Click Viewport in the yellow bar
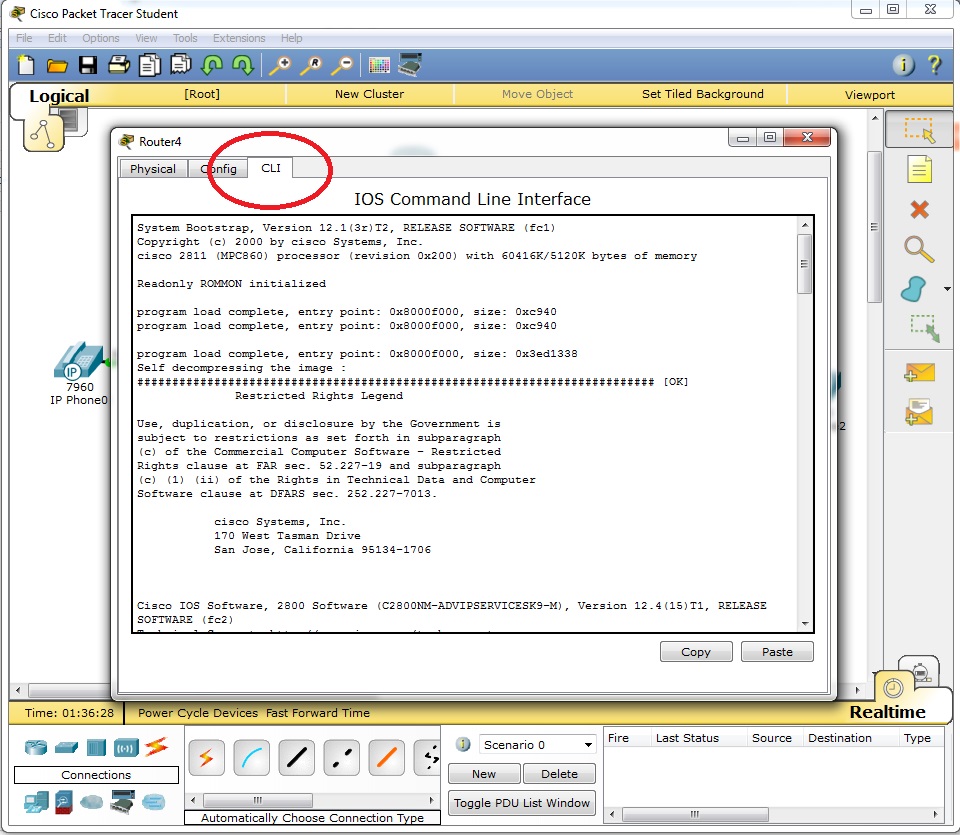The width and height of the screenshot is (960, 835). [x=869, y=95]
